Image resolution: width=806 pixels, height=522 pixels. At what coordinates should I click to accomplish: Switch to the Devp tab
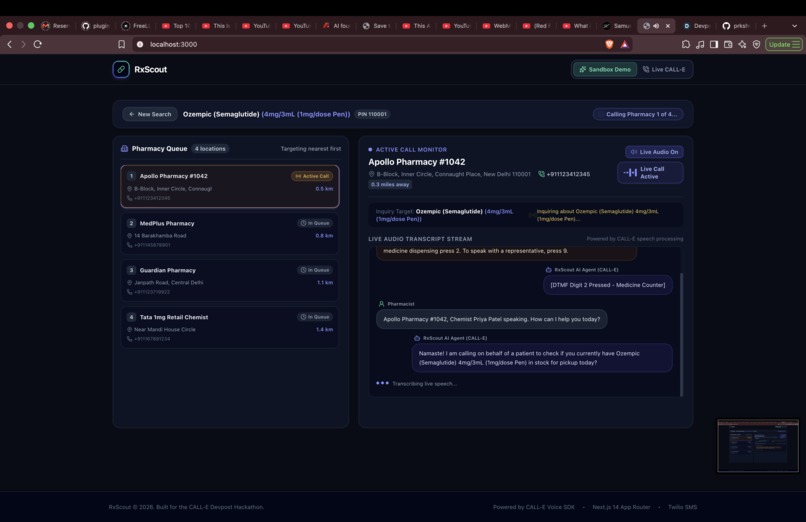697,26
